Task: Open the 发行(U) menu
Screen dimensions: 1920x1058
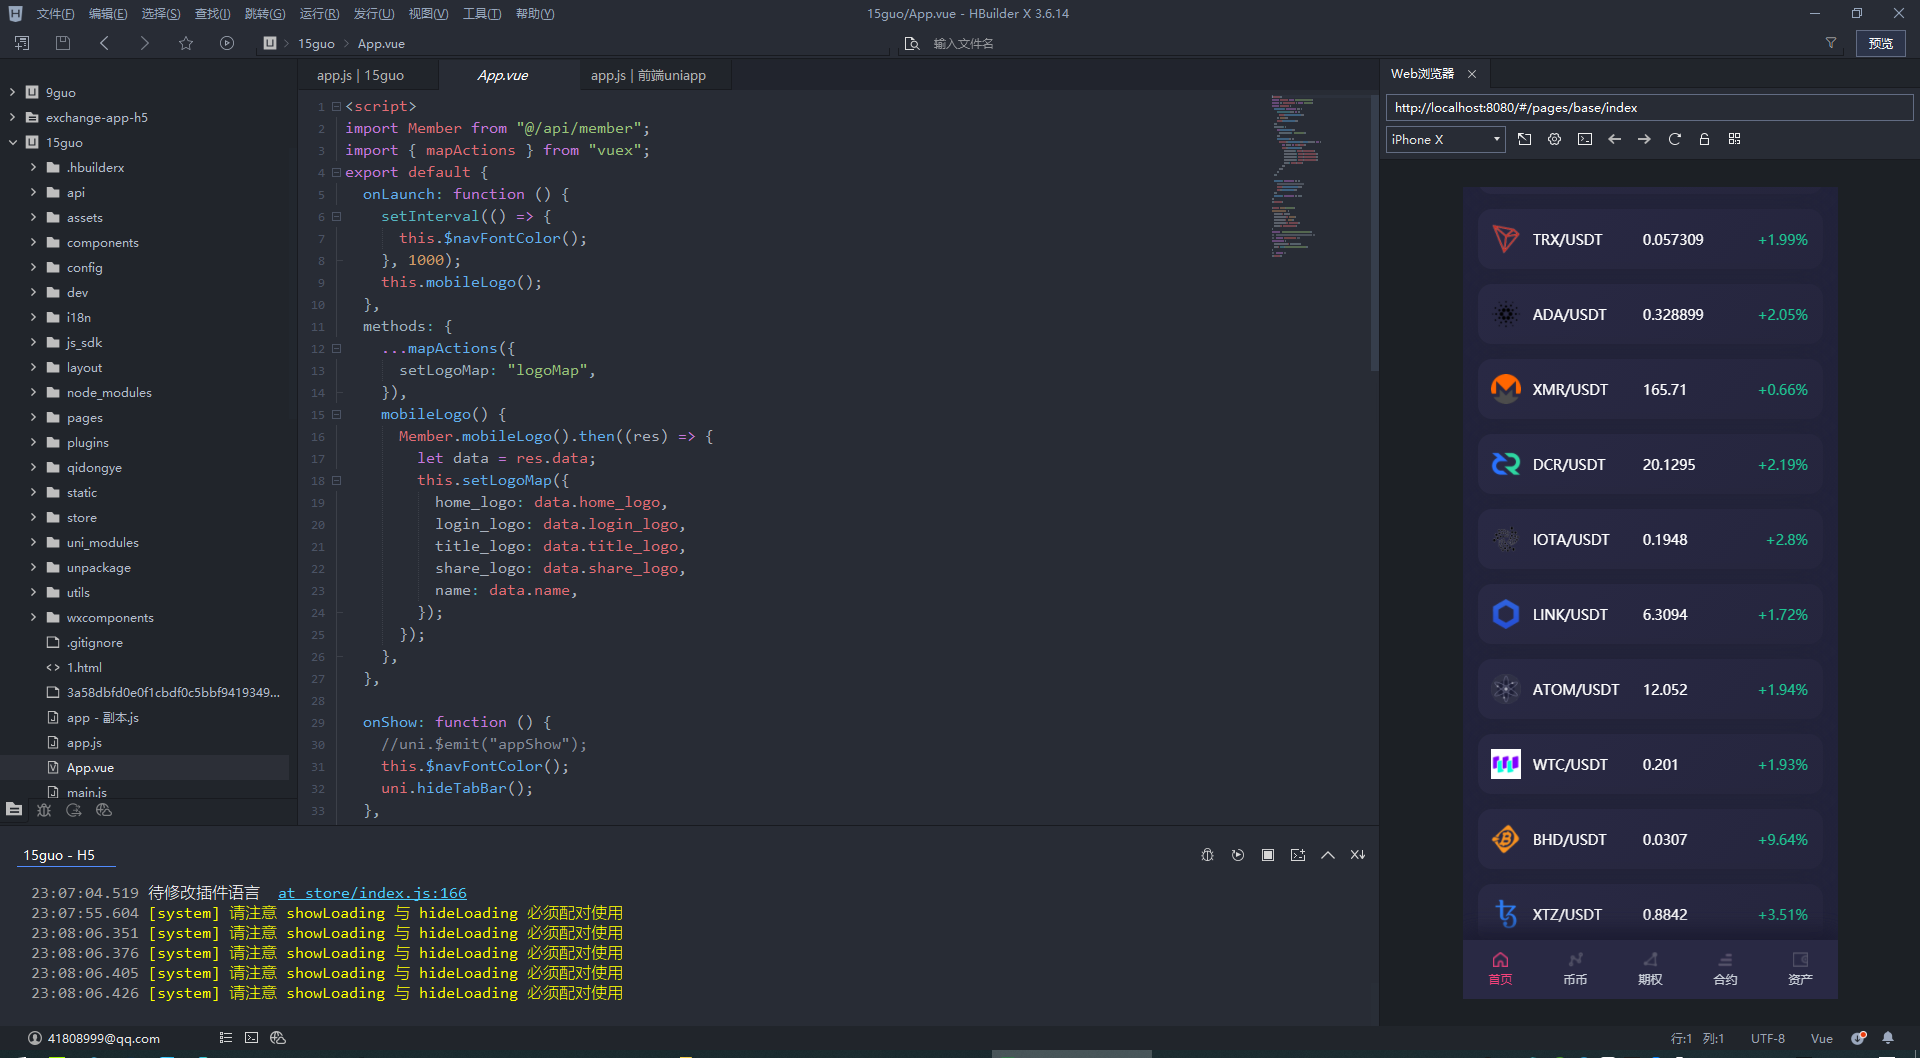Action: coord(373,14)
